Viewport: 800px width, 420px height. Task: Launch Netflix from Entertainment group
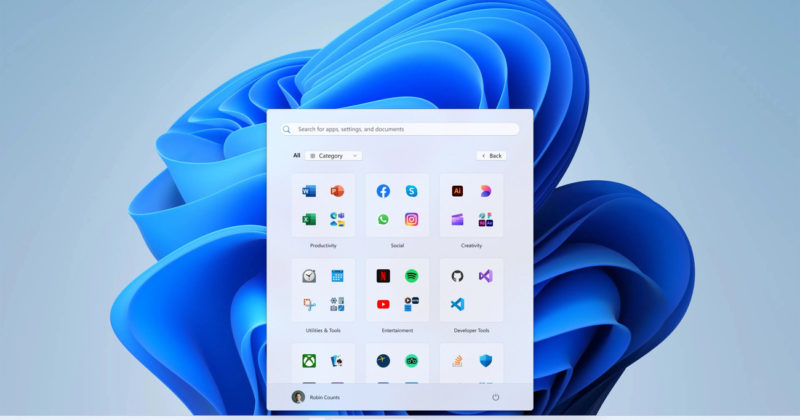pos(383,276)
